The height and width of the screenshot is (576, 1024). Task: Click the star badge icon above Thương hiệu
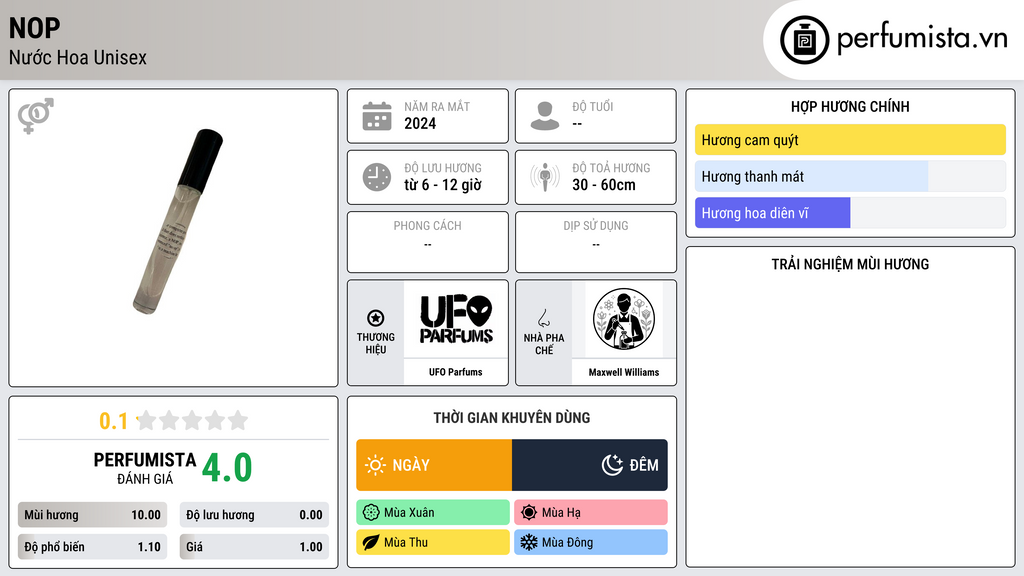376,318
